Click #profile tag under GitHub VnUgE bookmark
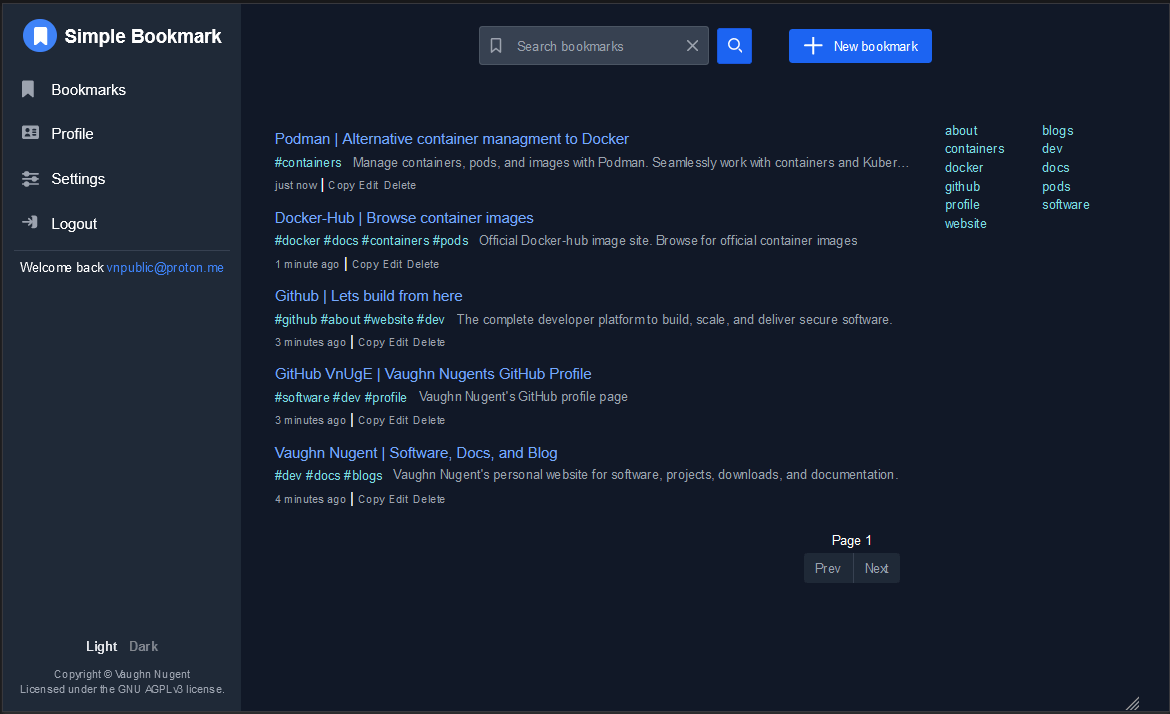 (x=386, y=398)
